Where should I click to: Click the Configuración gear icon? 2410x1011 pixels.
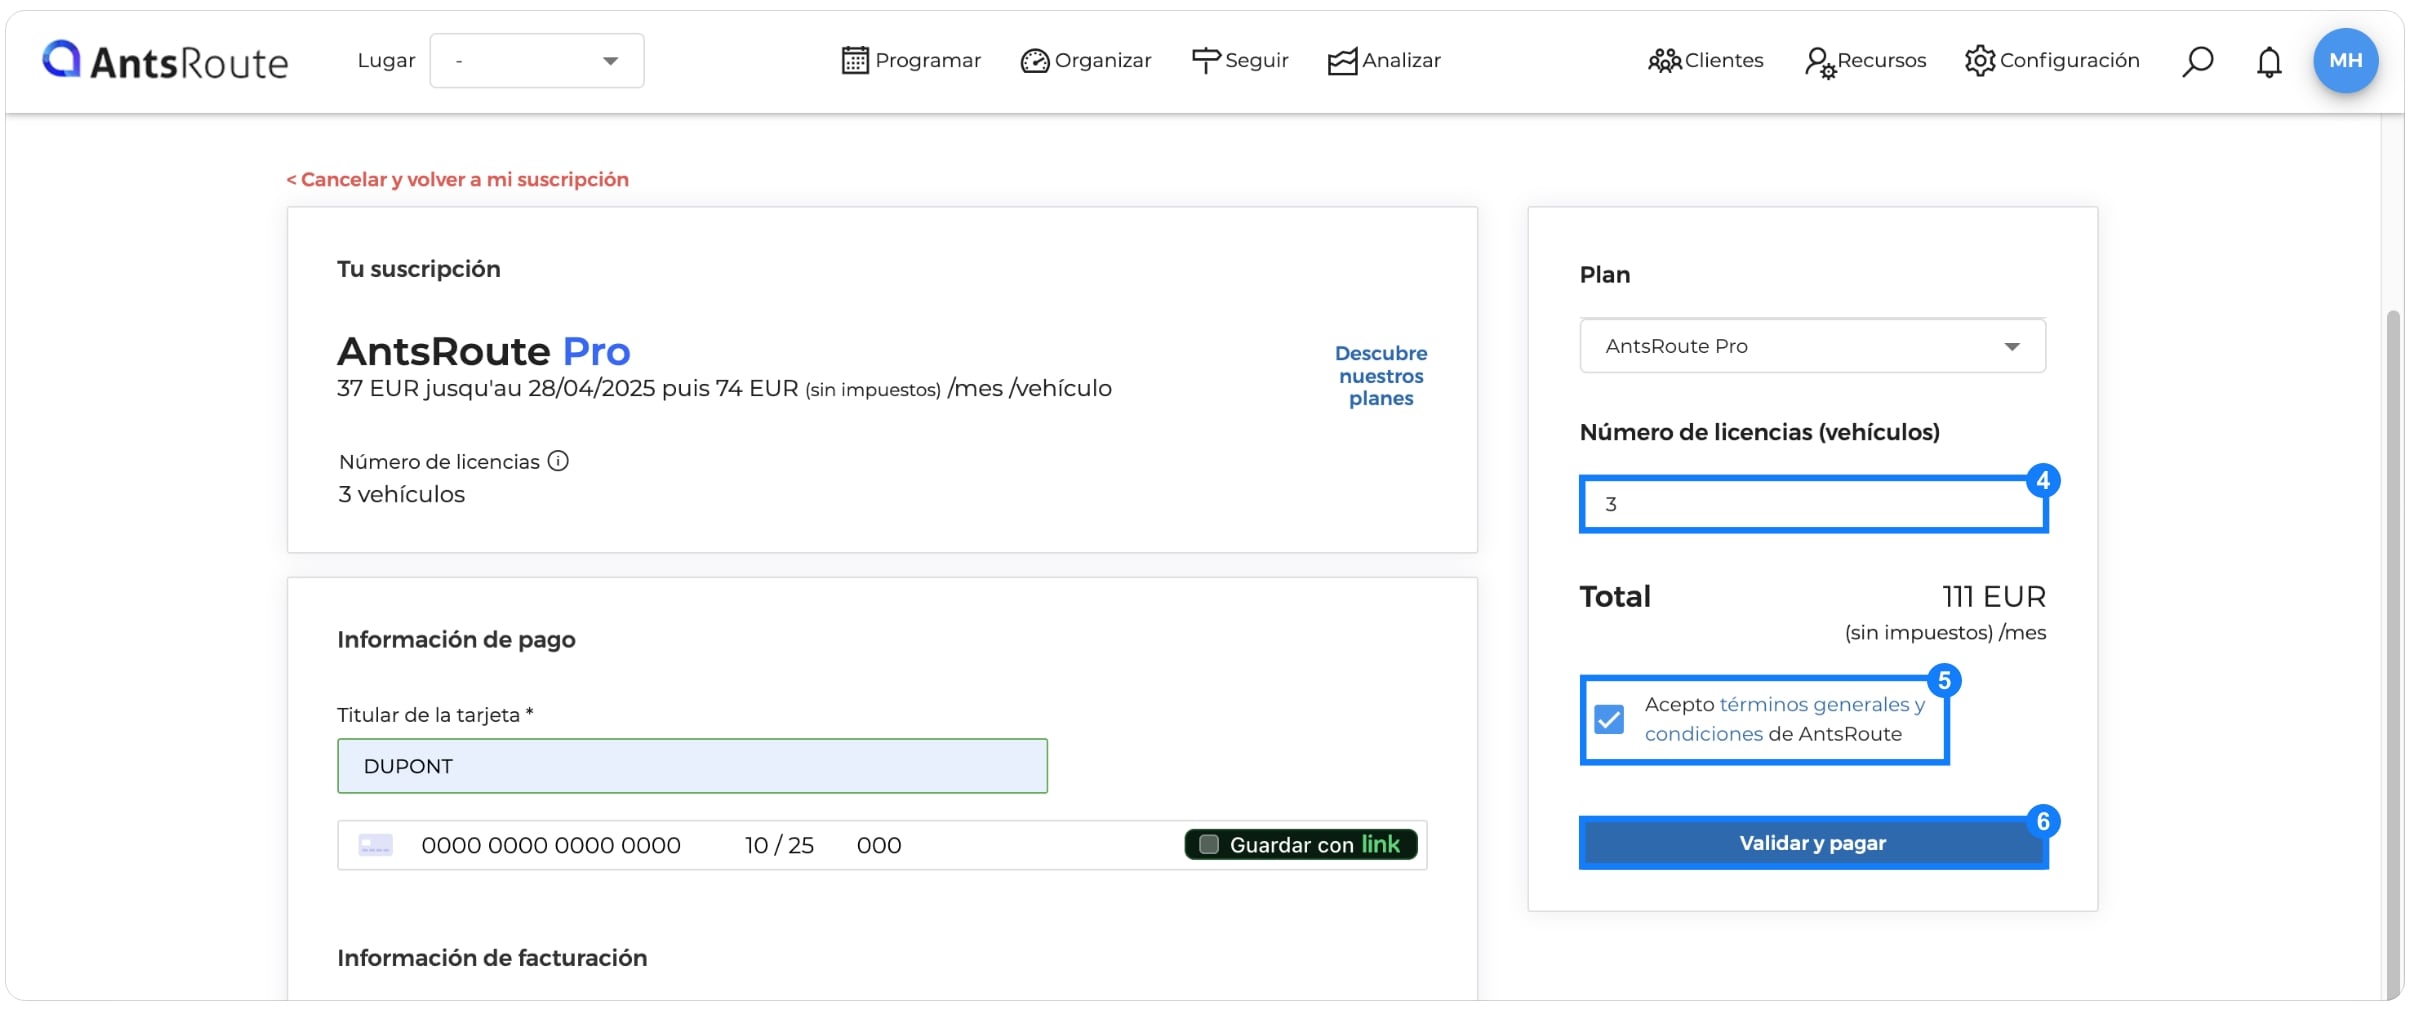1980,61
